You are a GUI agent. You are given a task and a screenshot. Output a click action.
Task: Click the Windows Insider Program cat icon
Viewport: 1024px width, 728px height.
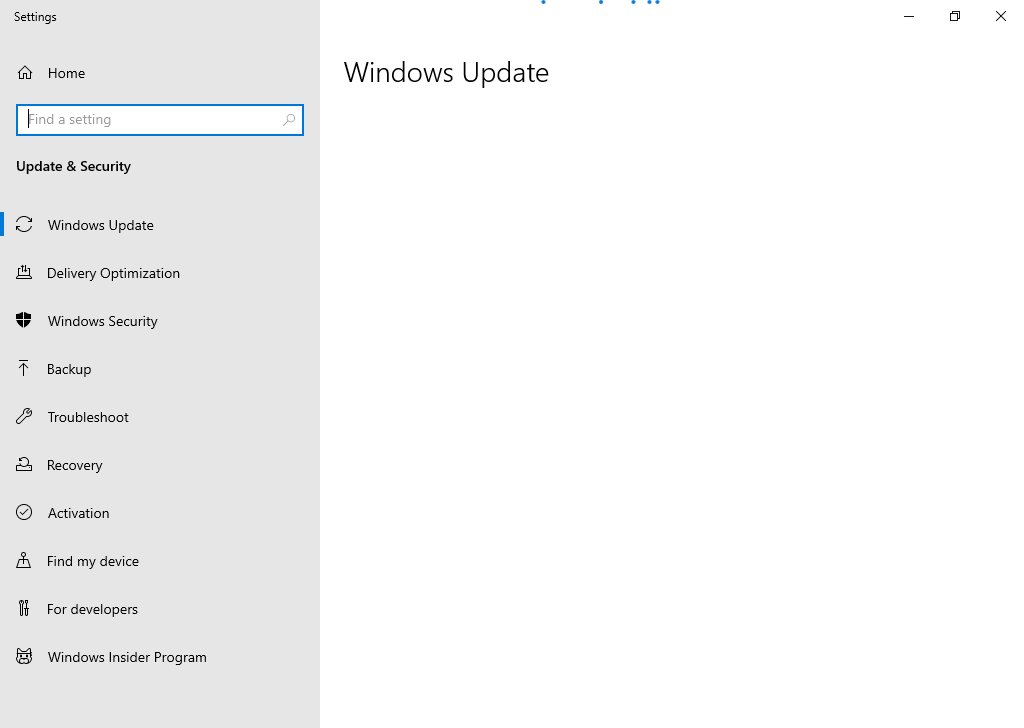point(24,656)
